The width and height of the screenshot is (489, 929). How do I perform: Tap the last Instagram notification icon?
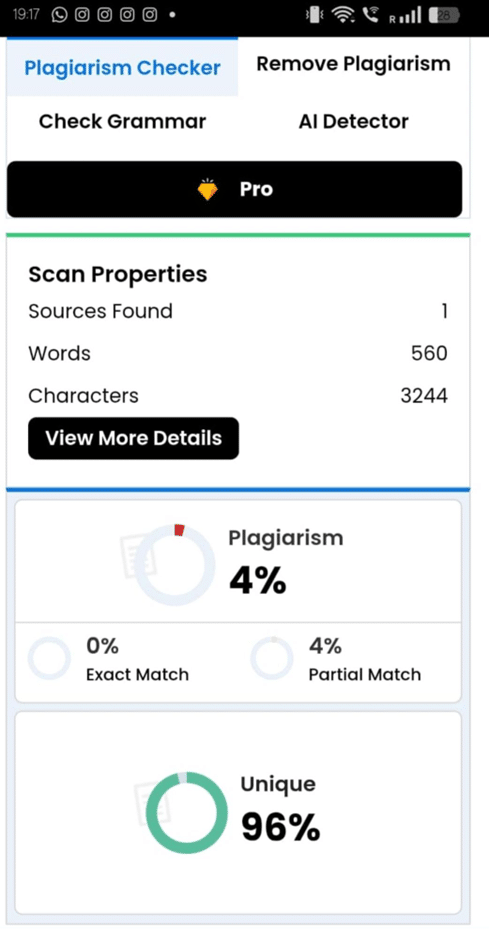[x=150, y=15]
